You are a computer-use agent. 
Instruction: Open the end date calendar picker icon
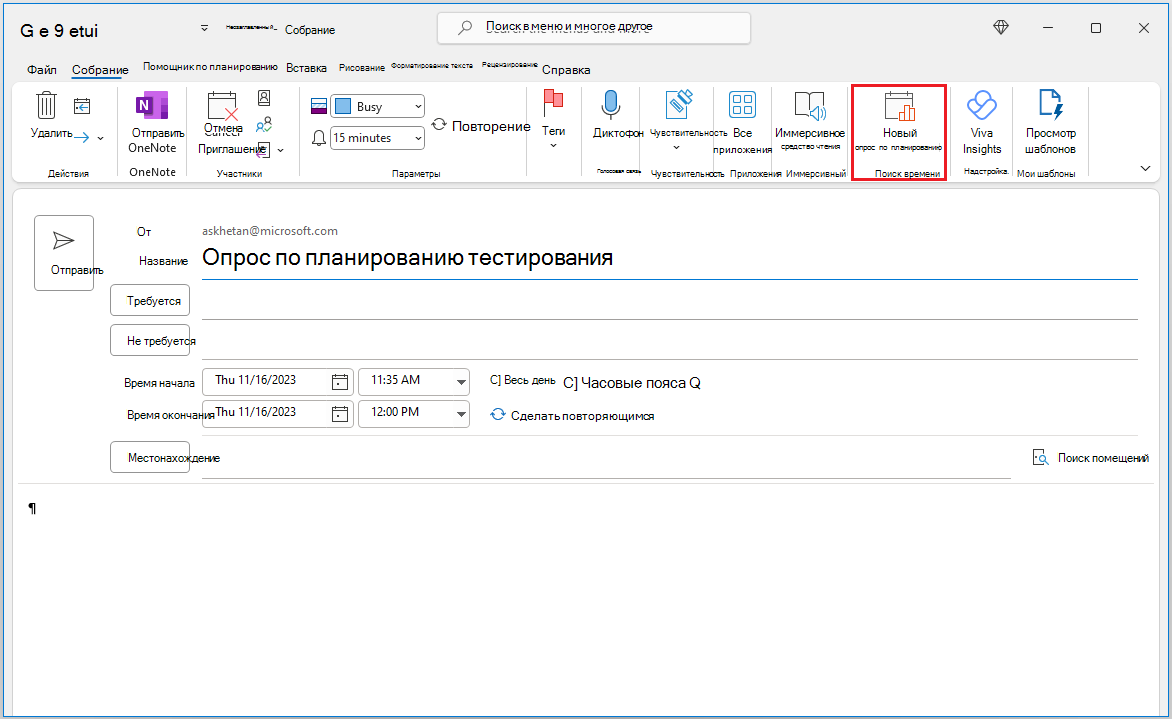(340, 413)
